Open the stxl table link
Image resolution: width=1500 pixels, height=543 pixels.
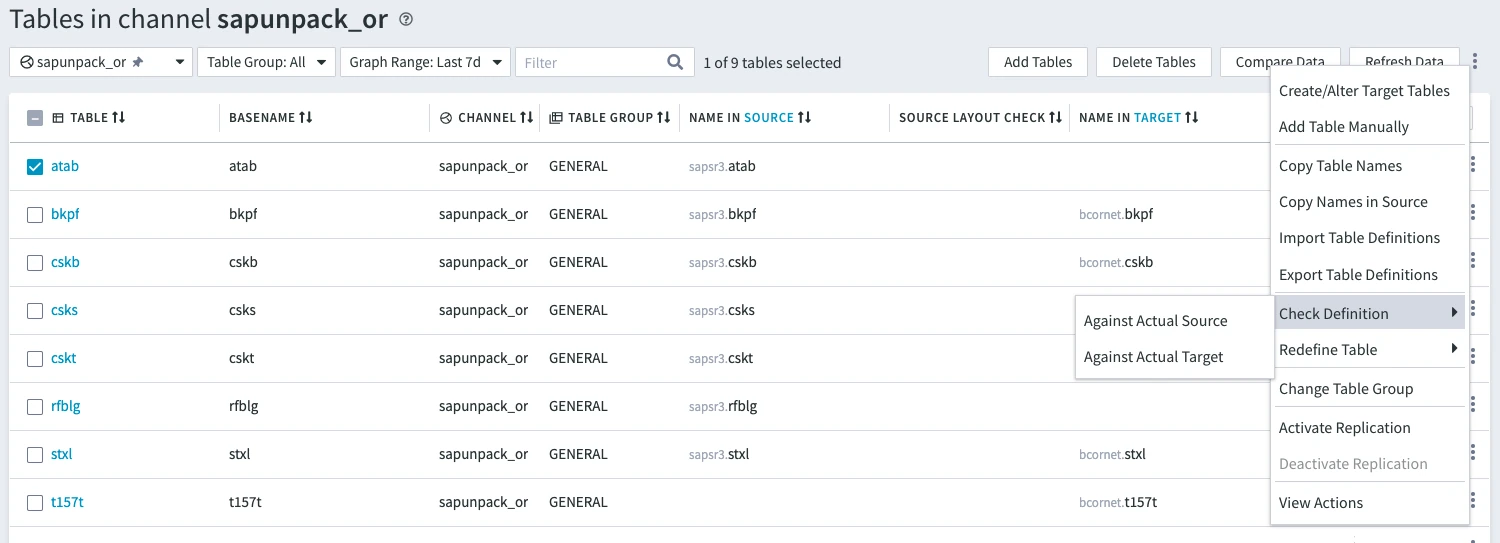click(x=62, y=454)
